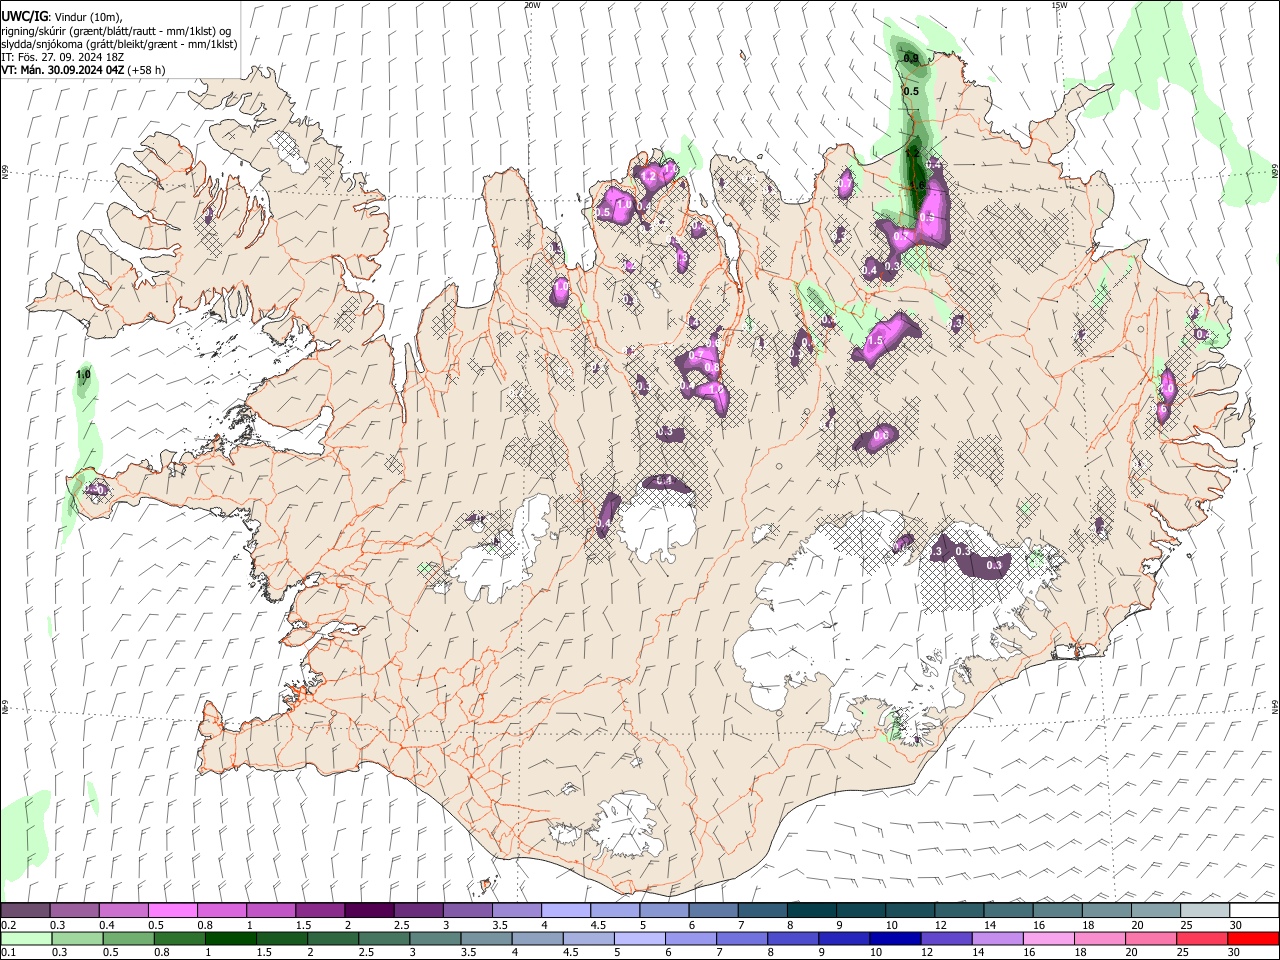1280x960 pixels.
Task: Select the dark green rain swatch between 1 and 1.5
Action: pyautogui.click(x=230, y=938)
